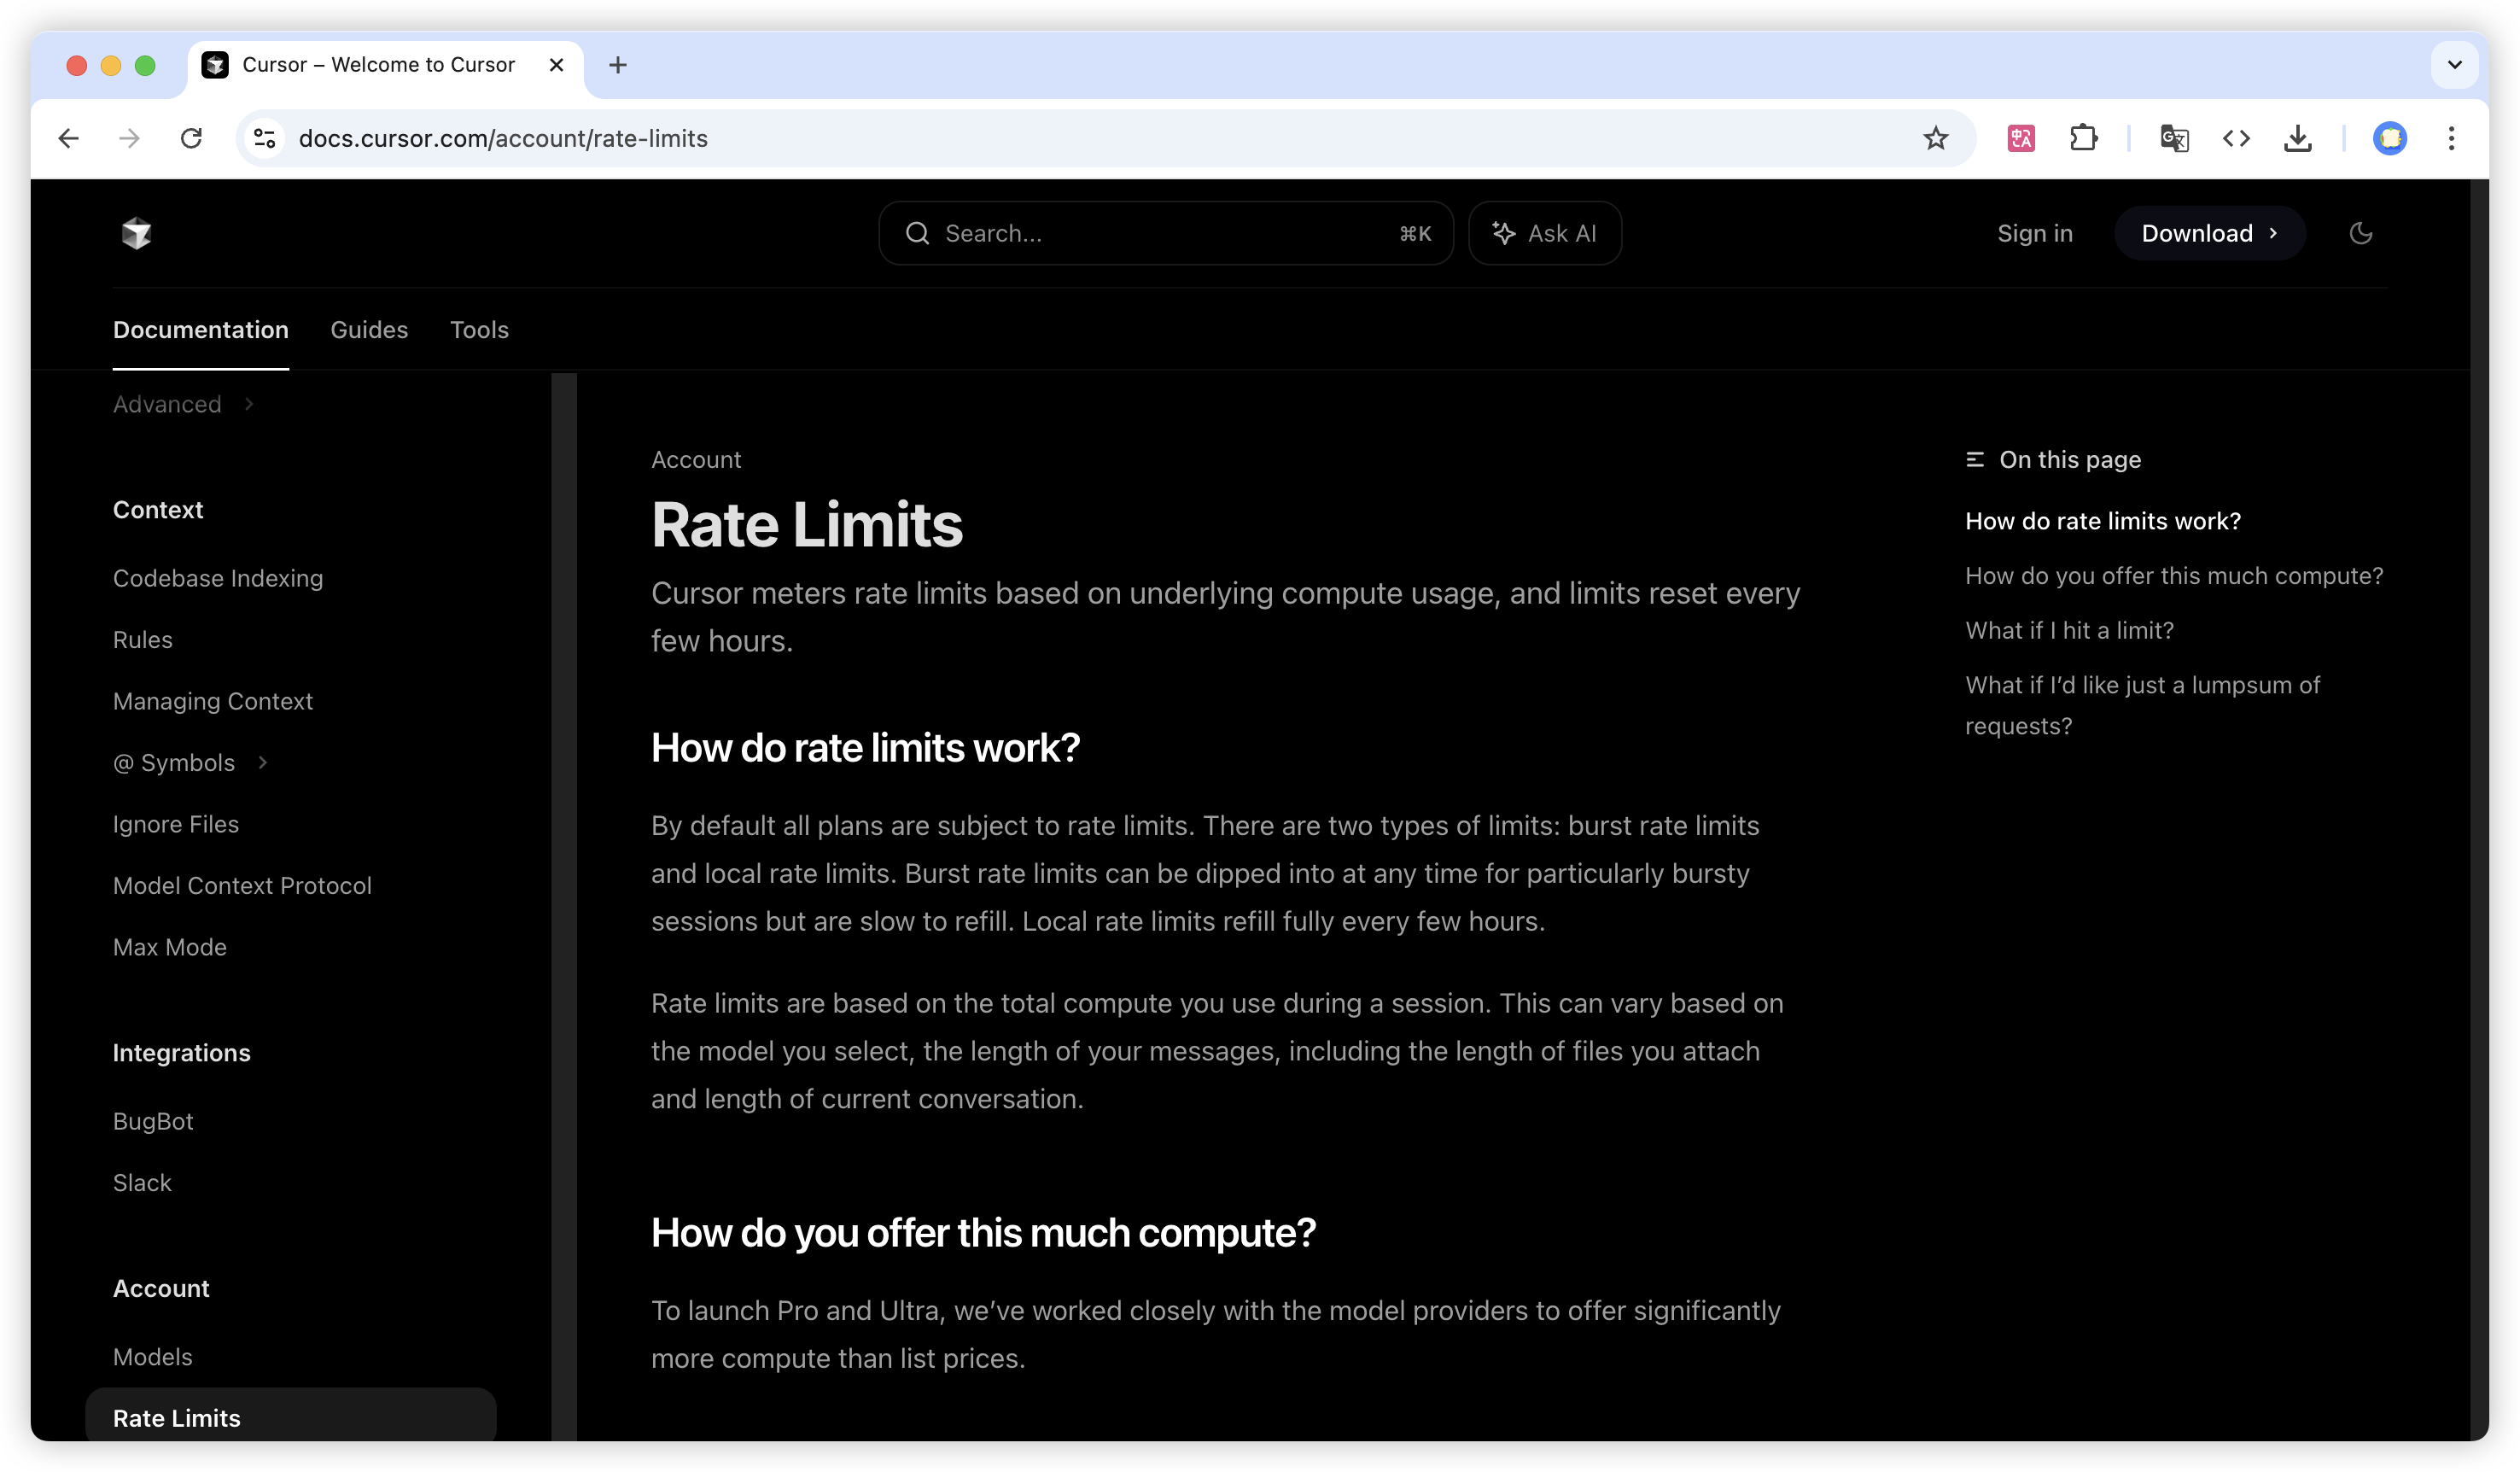This screenshot has width=2520, height=1472.
Task: Click the Account breadcrumb label
Action: [696, 460]
